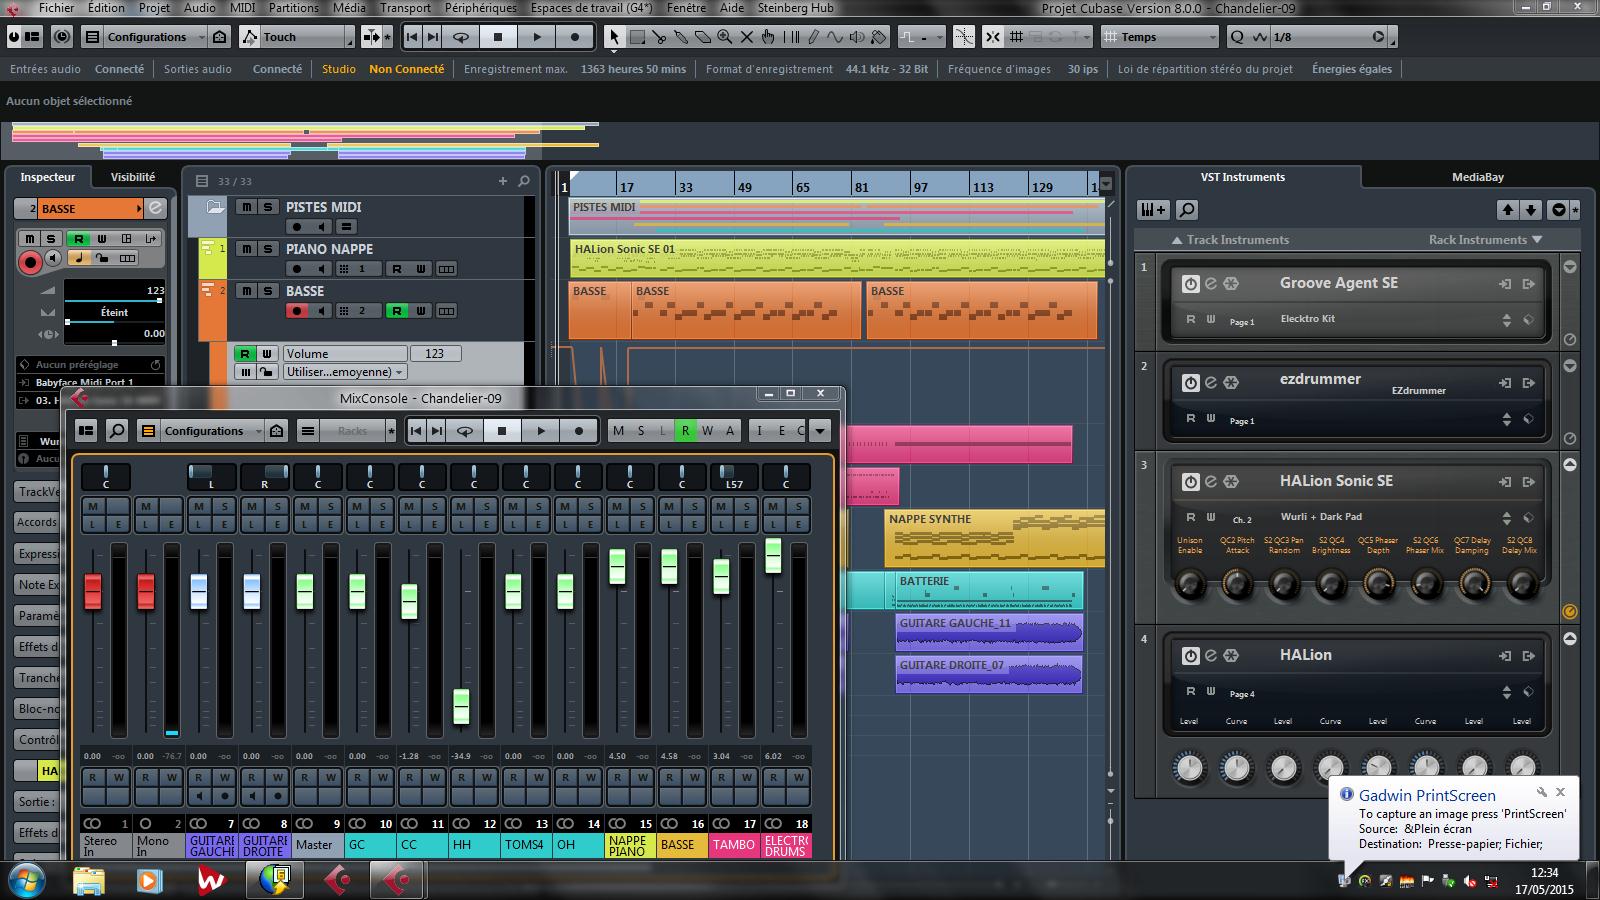
Task: Select TAMBO channel label in MixConsole
Action: (x=734, y=846)
